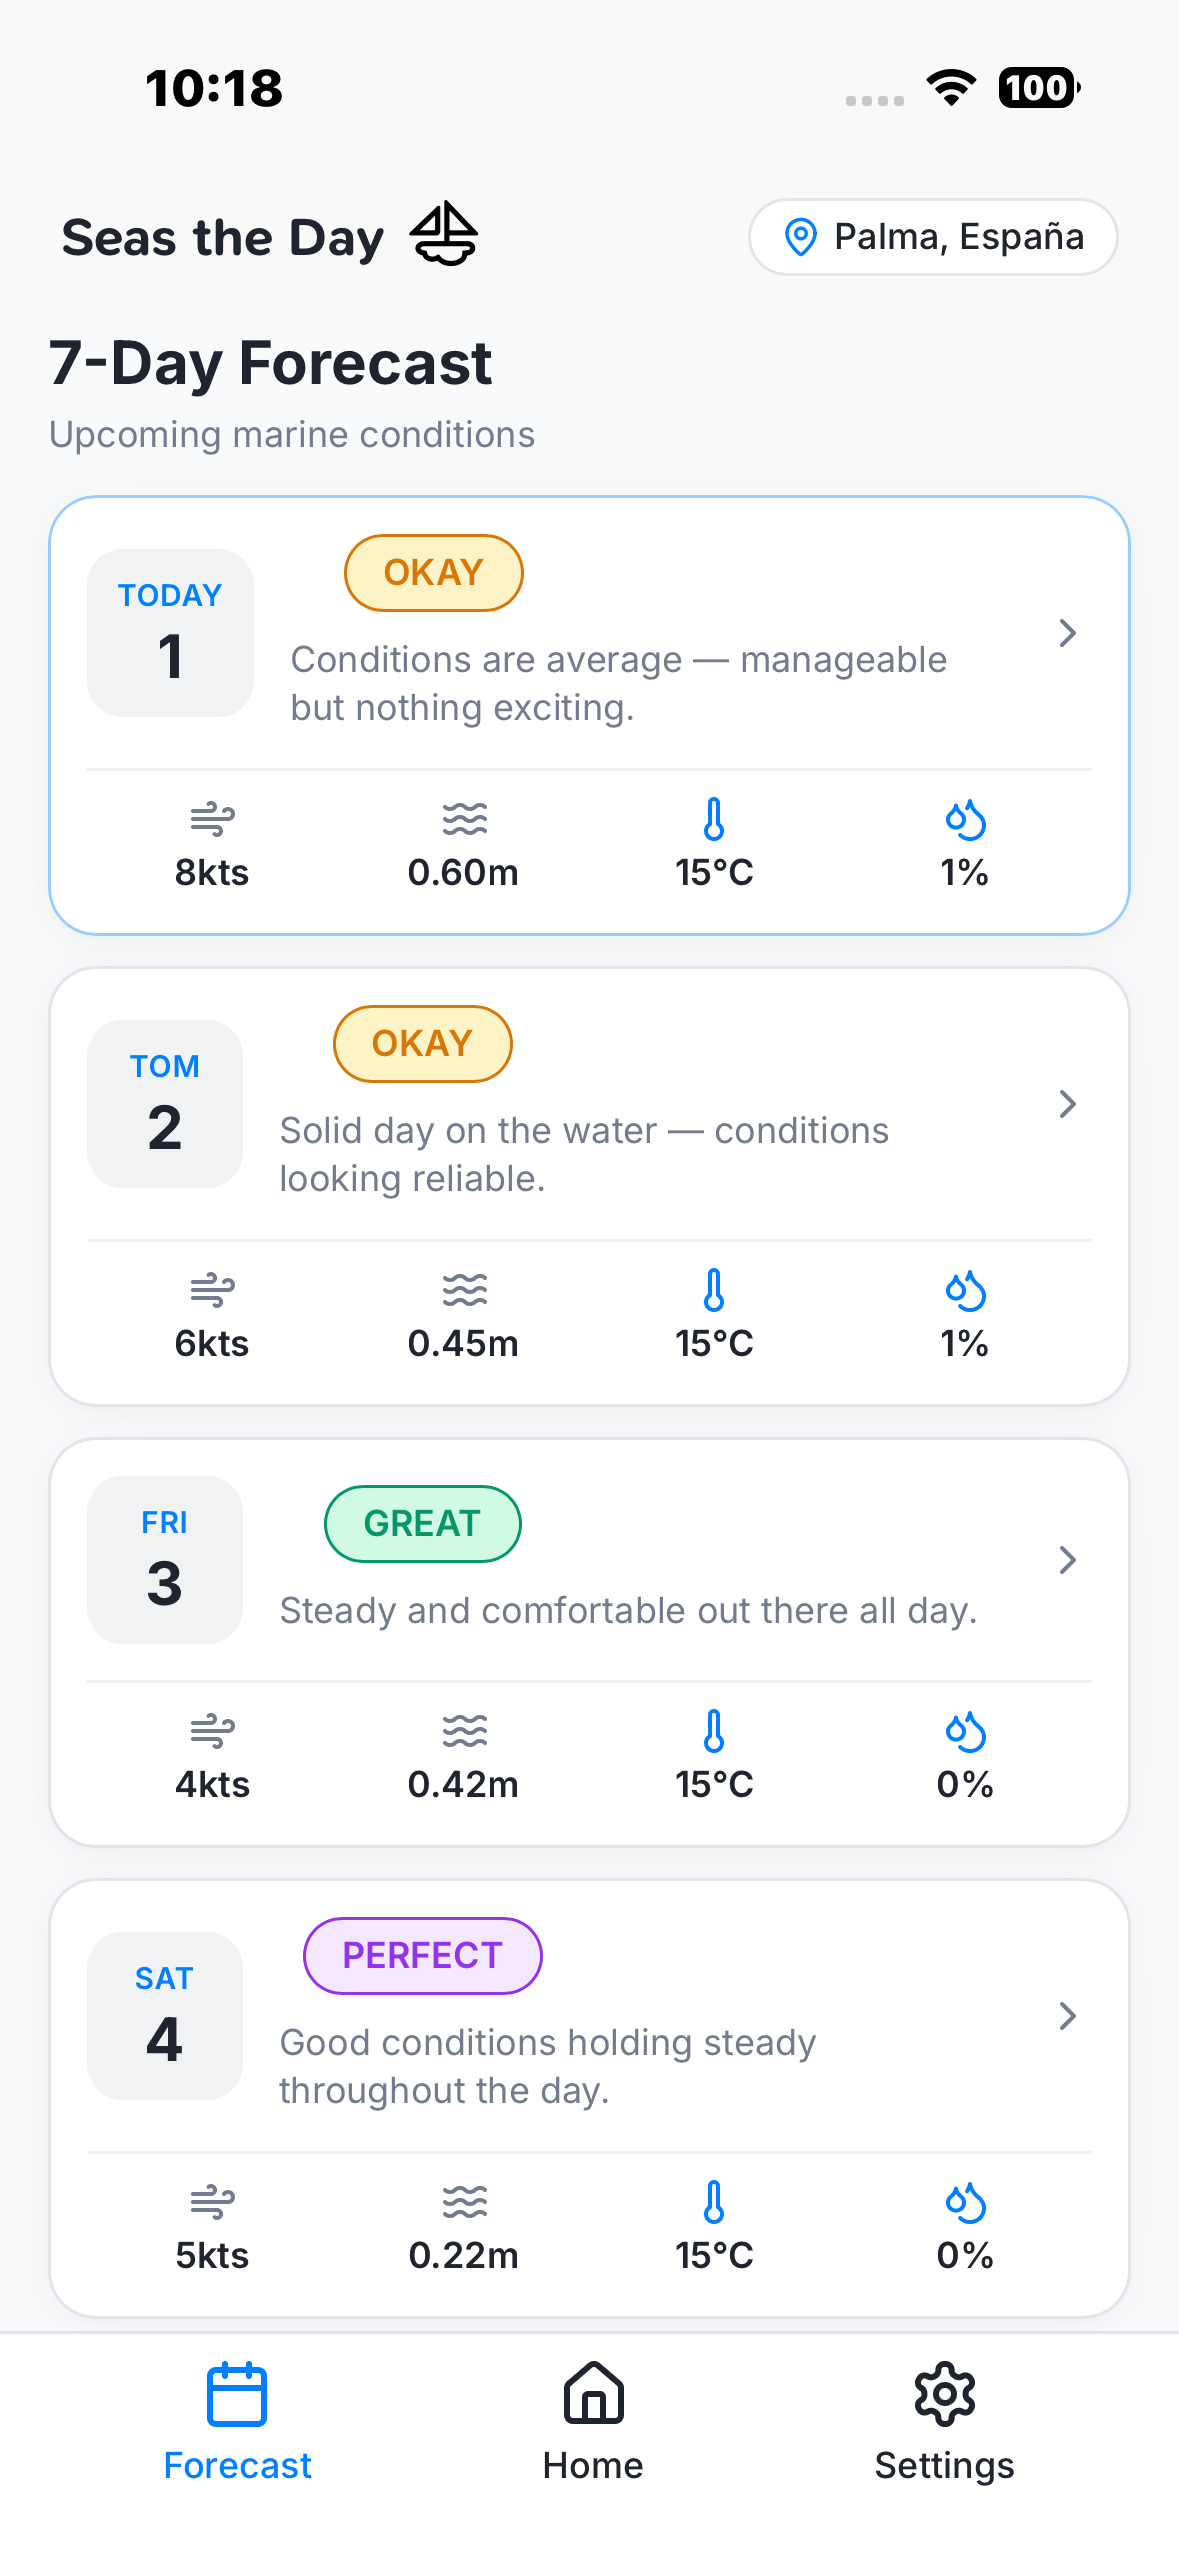Tap Saturday's wave height icon
Viewport: 1179px width, 2556px height.
(464, 2202)
